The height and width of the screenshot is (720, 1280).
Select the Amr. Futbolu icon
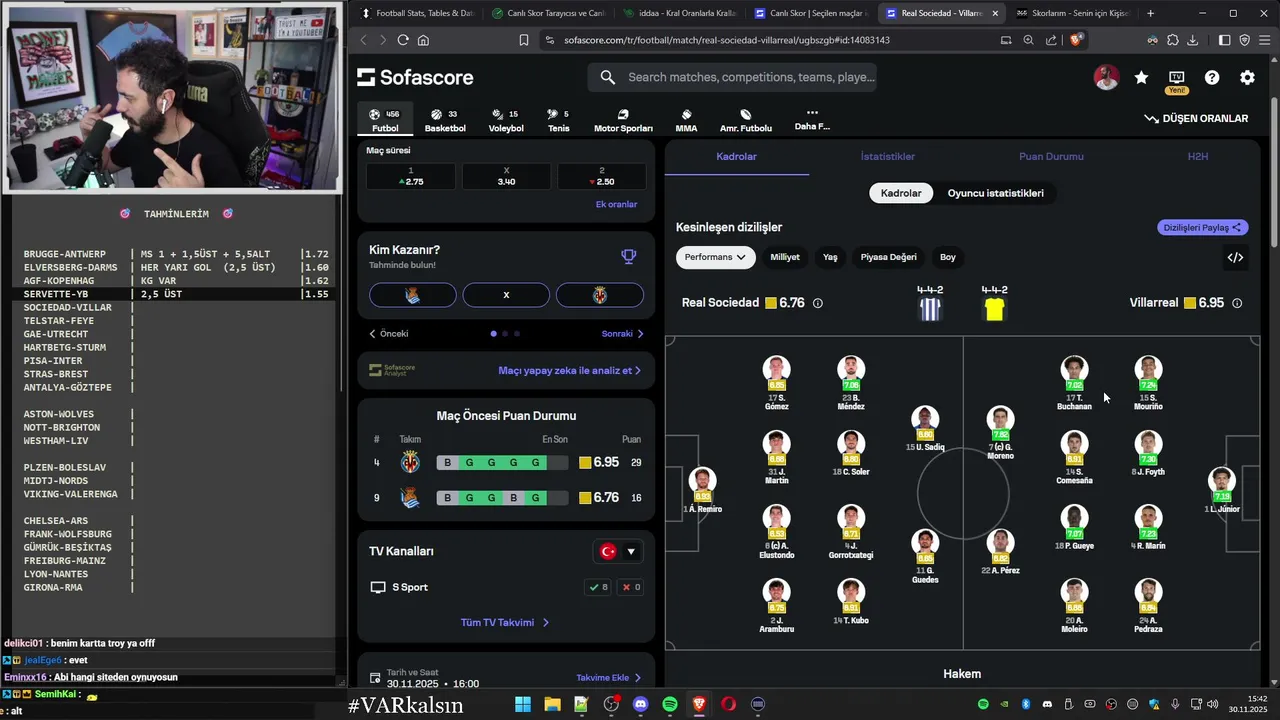click(x=745, y=121)
